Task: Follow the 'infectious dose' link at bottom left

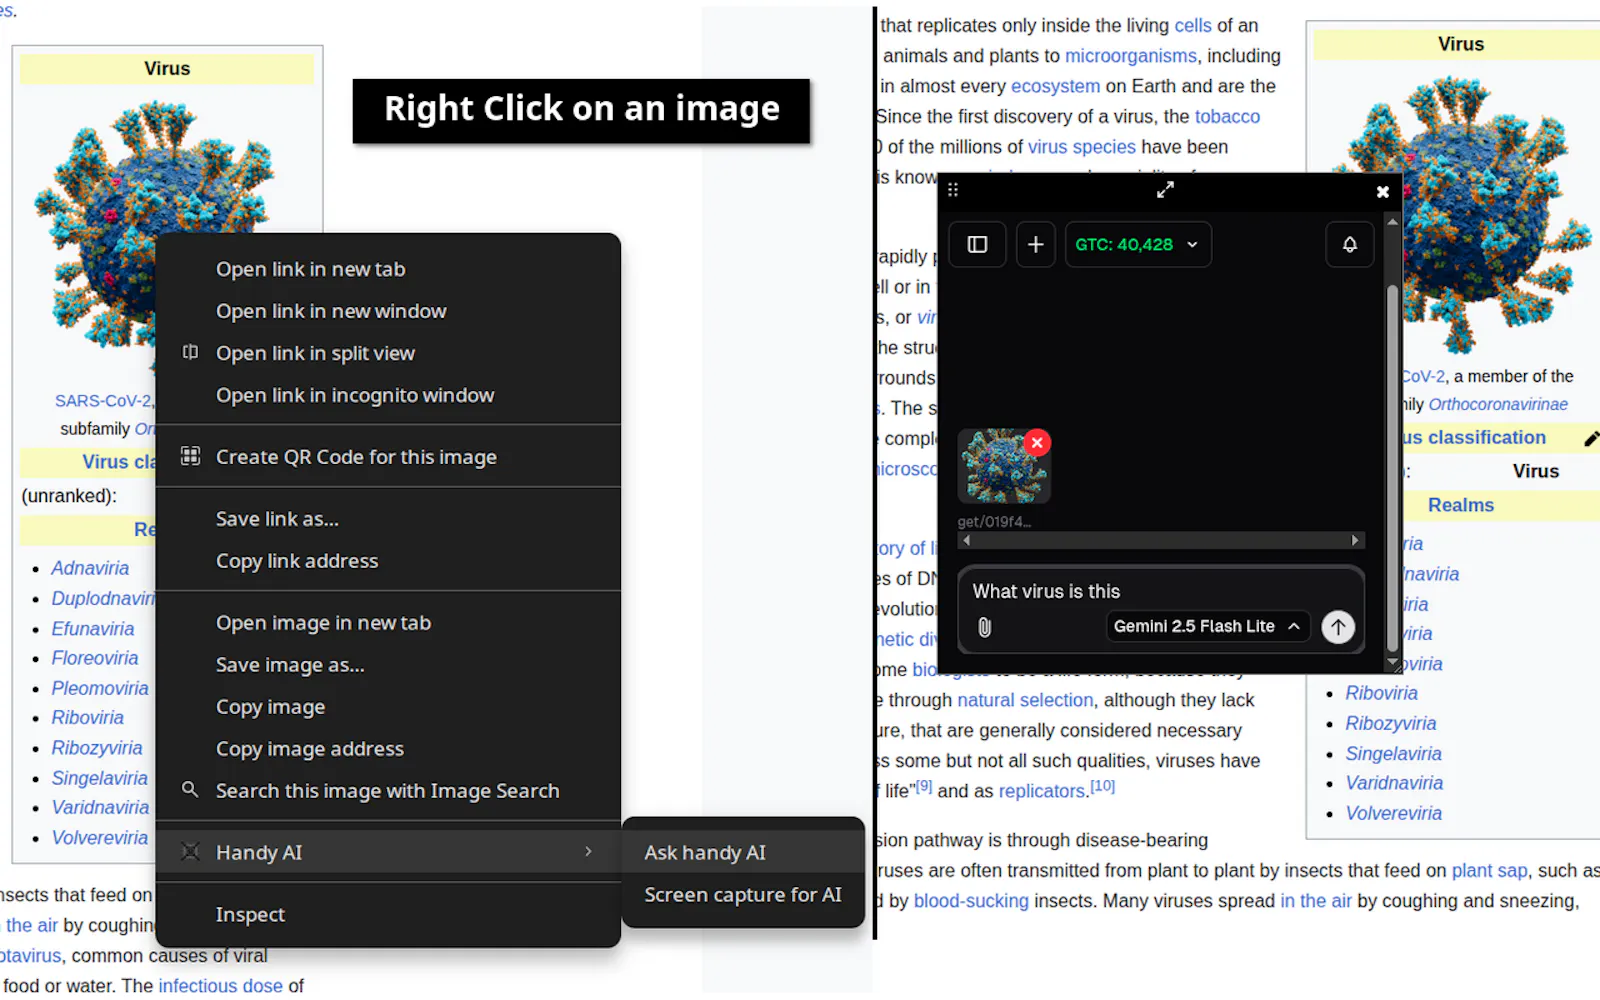Action: [x=220, y=986]
